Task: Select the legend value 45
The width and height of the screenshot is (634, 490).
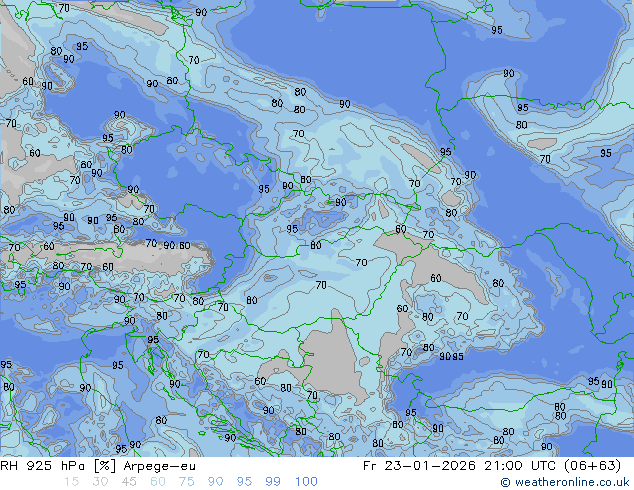Action: 129,482
